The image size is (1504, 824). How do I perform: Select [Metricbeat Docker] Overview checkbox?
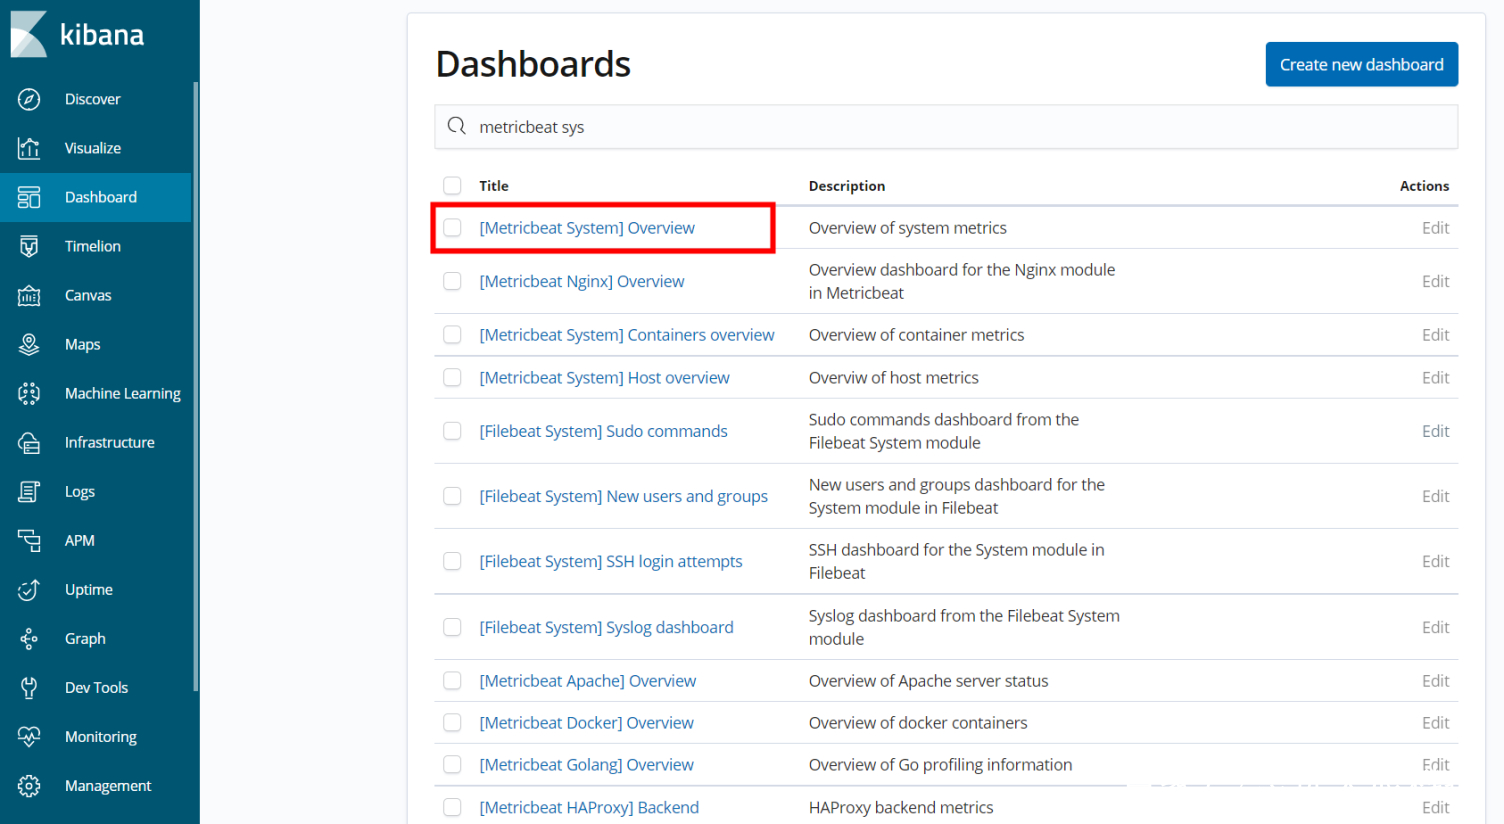tap(452, 722)
